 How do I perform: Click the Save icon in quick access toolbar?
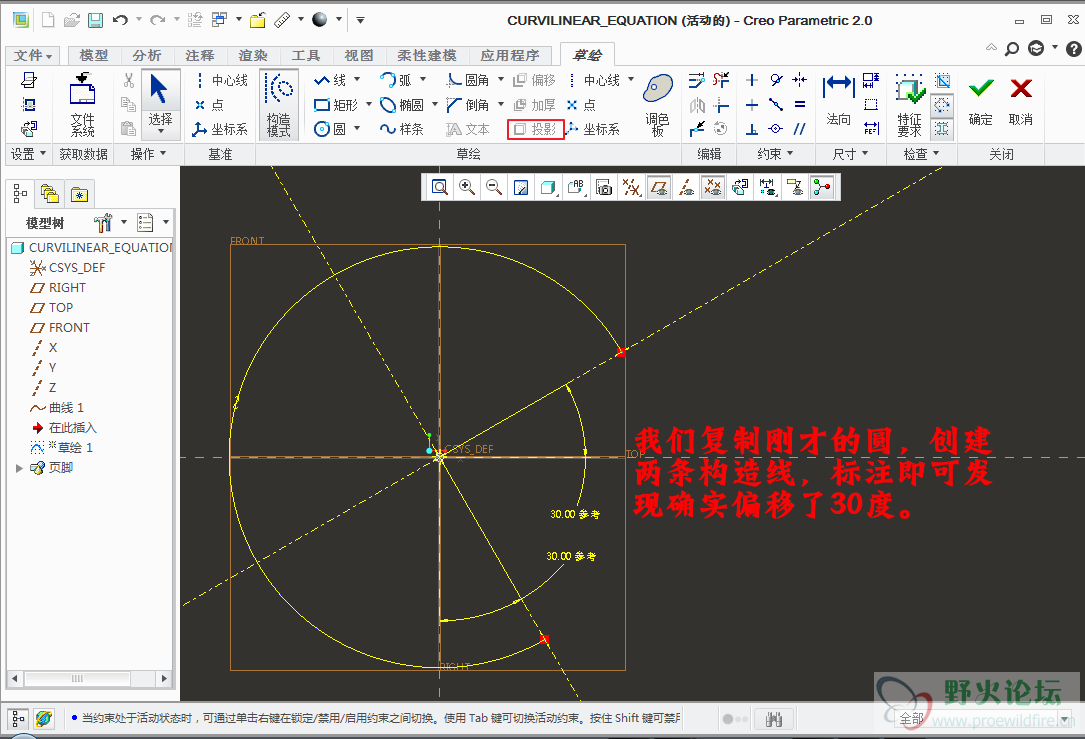coord(95,20)
